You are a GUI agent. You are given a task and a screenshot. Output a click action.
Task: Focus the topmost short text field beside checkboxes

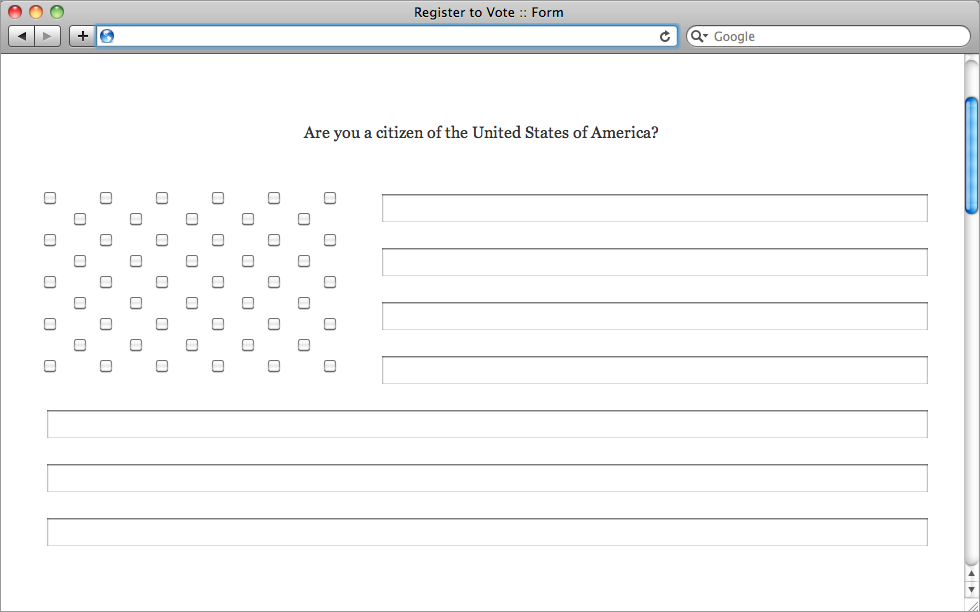tap(655, 208)
